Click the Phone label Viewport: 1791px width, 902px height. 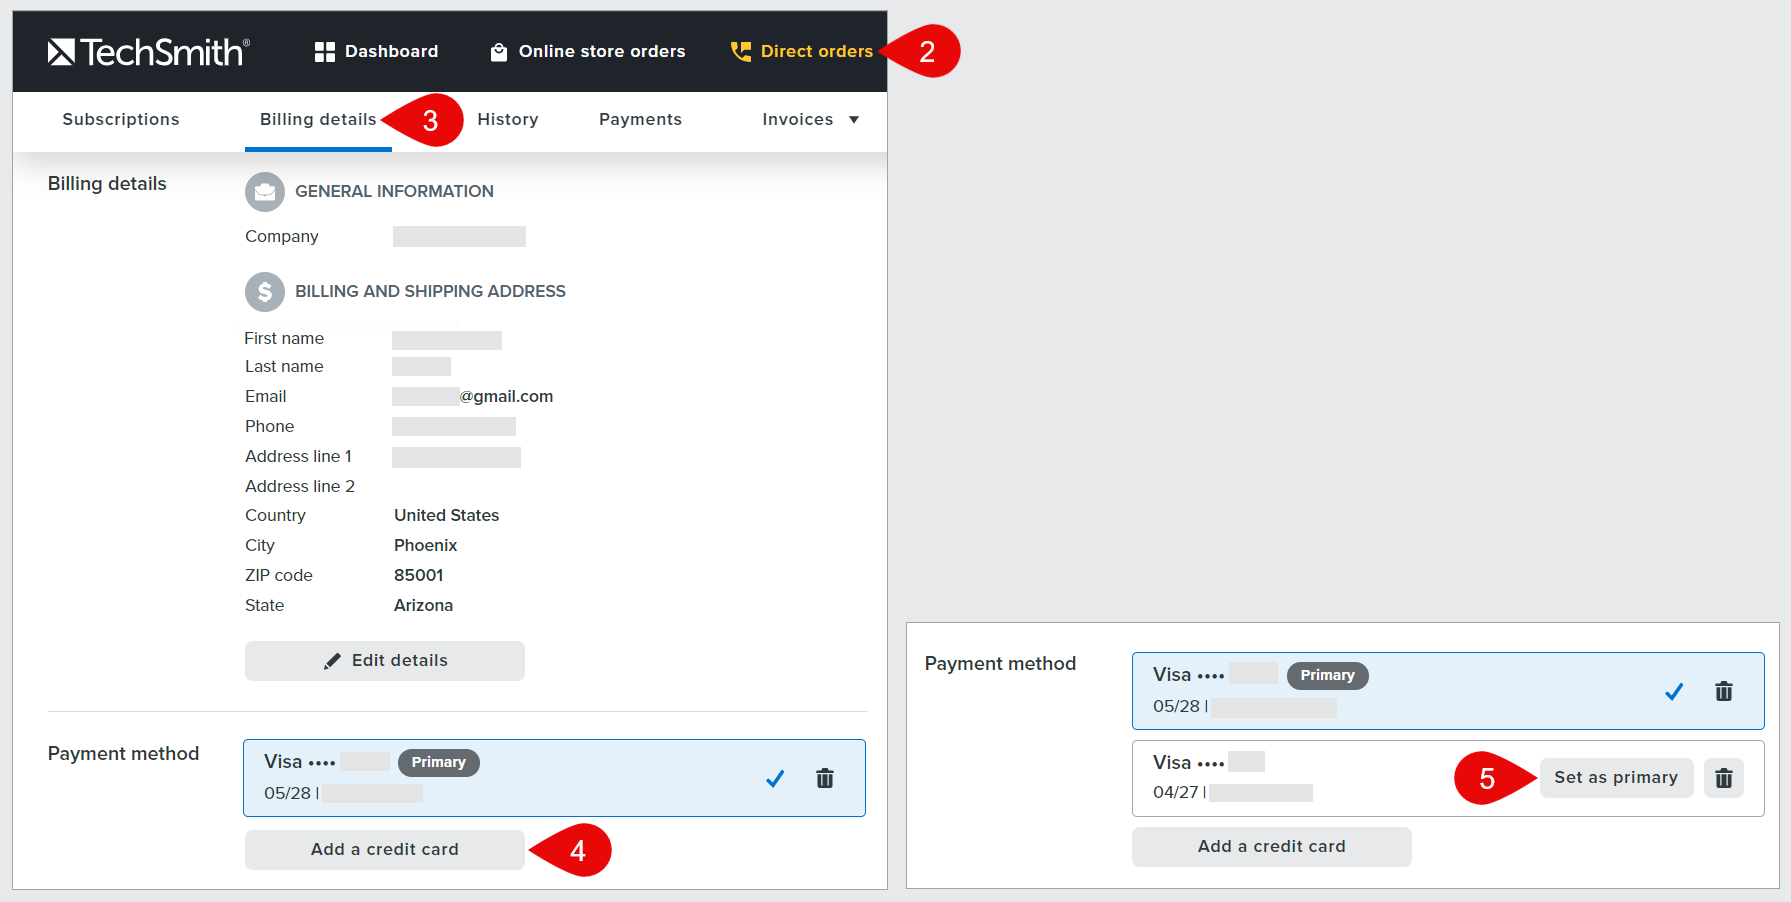(270, 427)
